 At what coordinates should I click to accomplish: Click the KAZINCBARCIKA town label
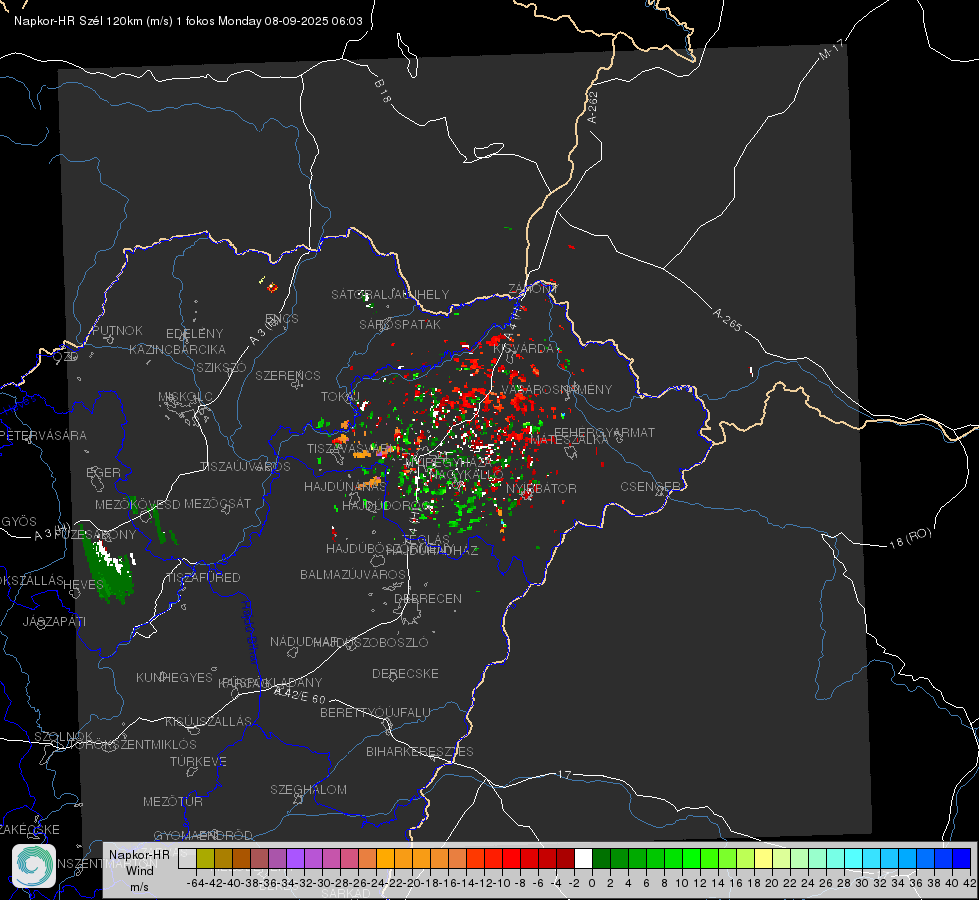(x=177, y=349)
